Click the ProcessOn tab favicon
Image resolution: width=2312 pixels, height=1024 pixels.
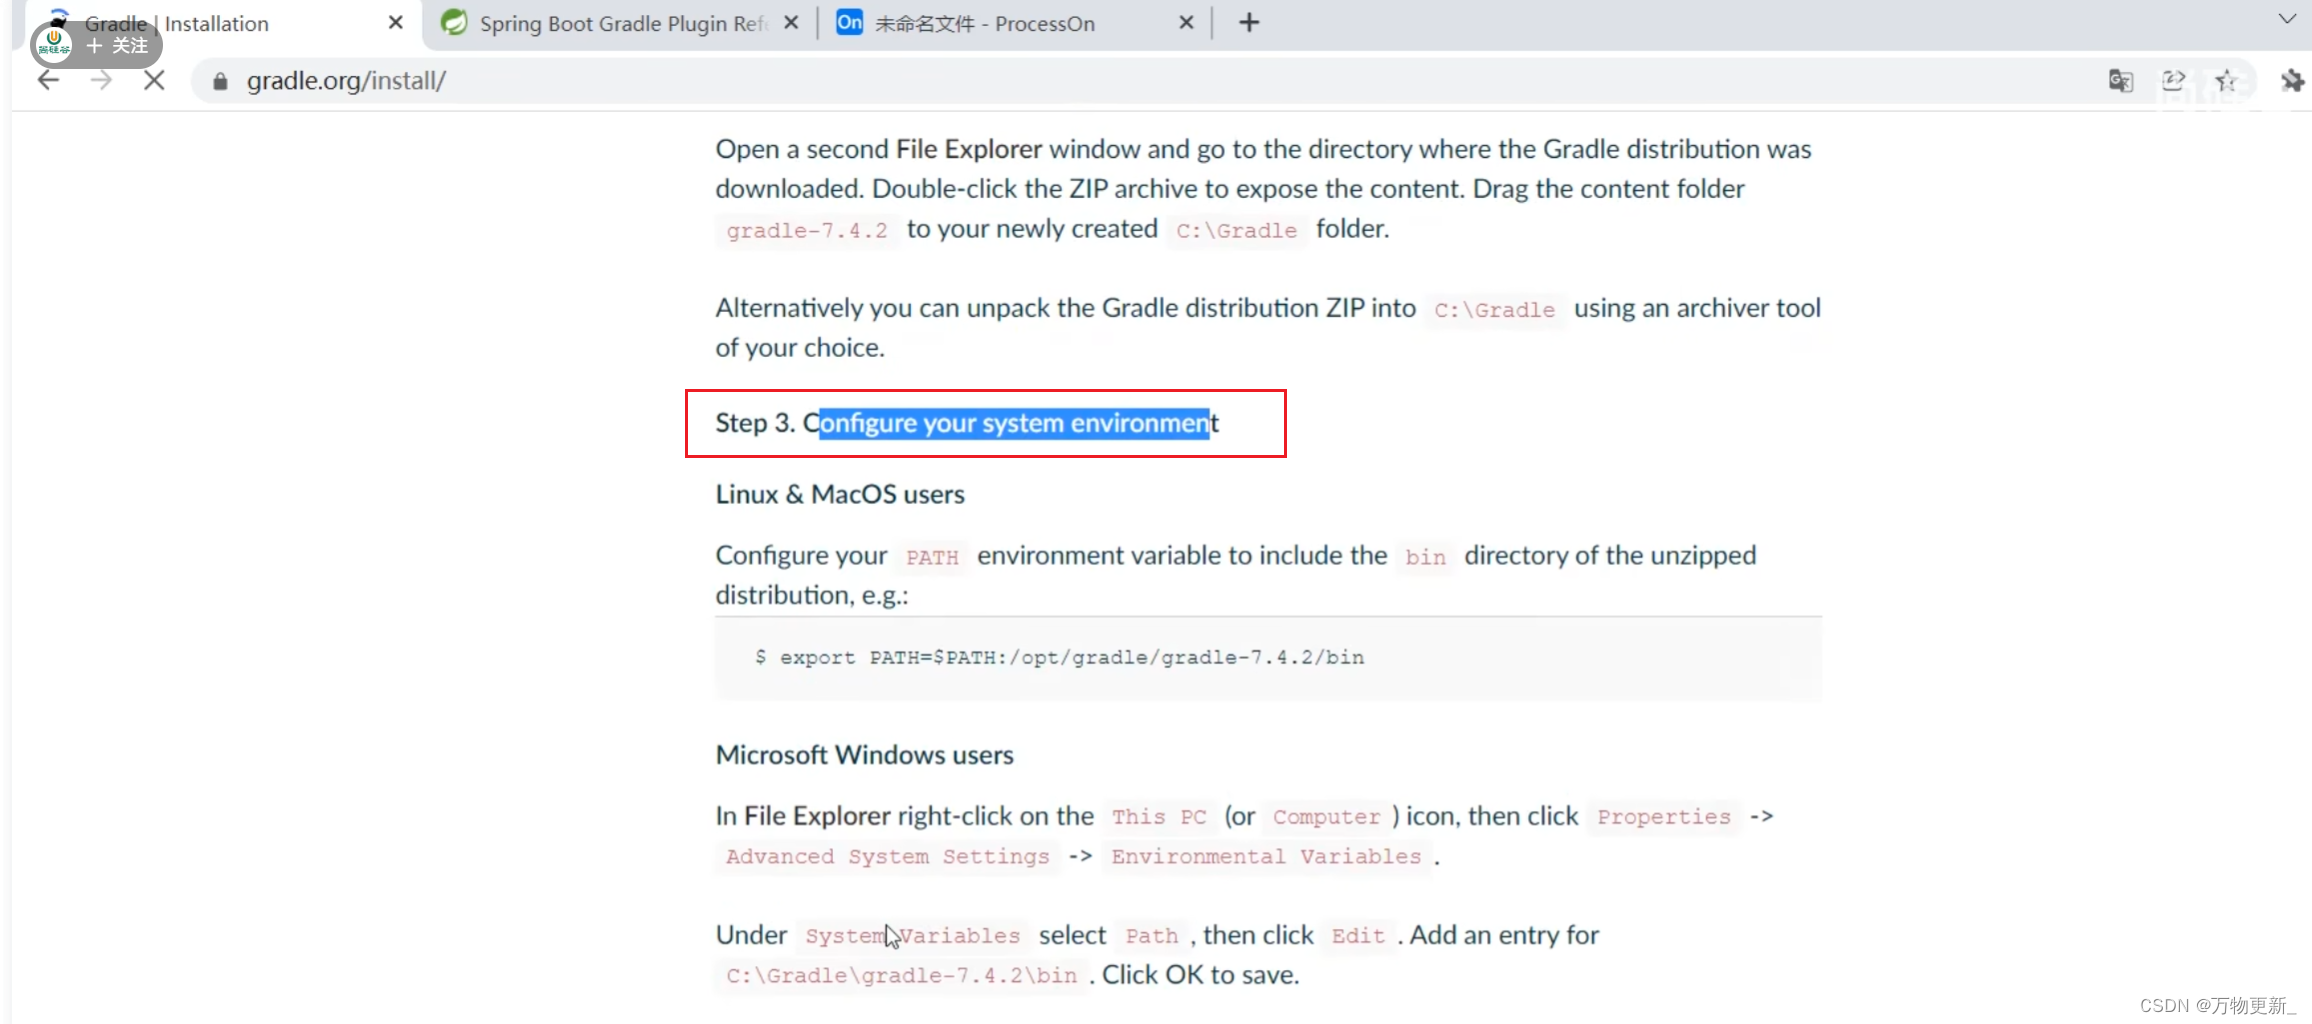point(849,22)
